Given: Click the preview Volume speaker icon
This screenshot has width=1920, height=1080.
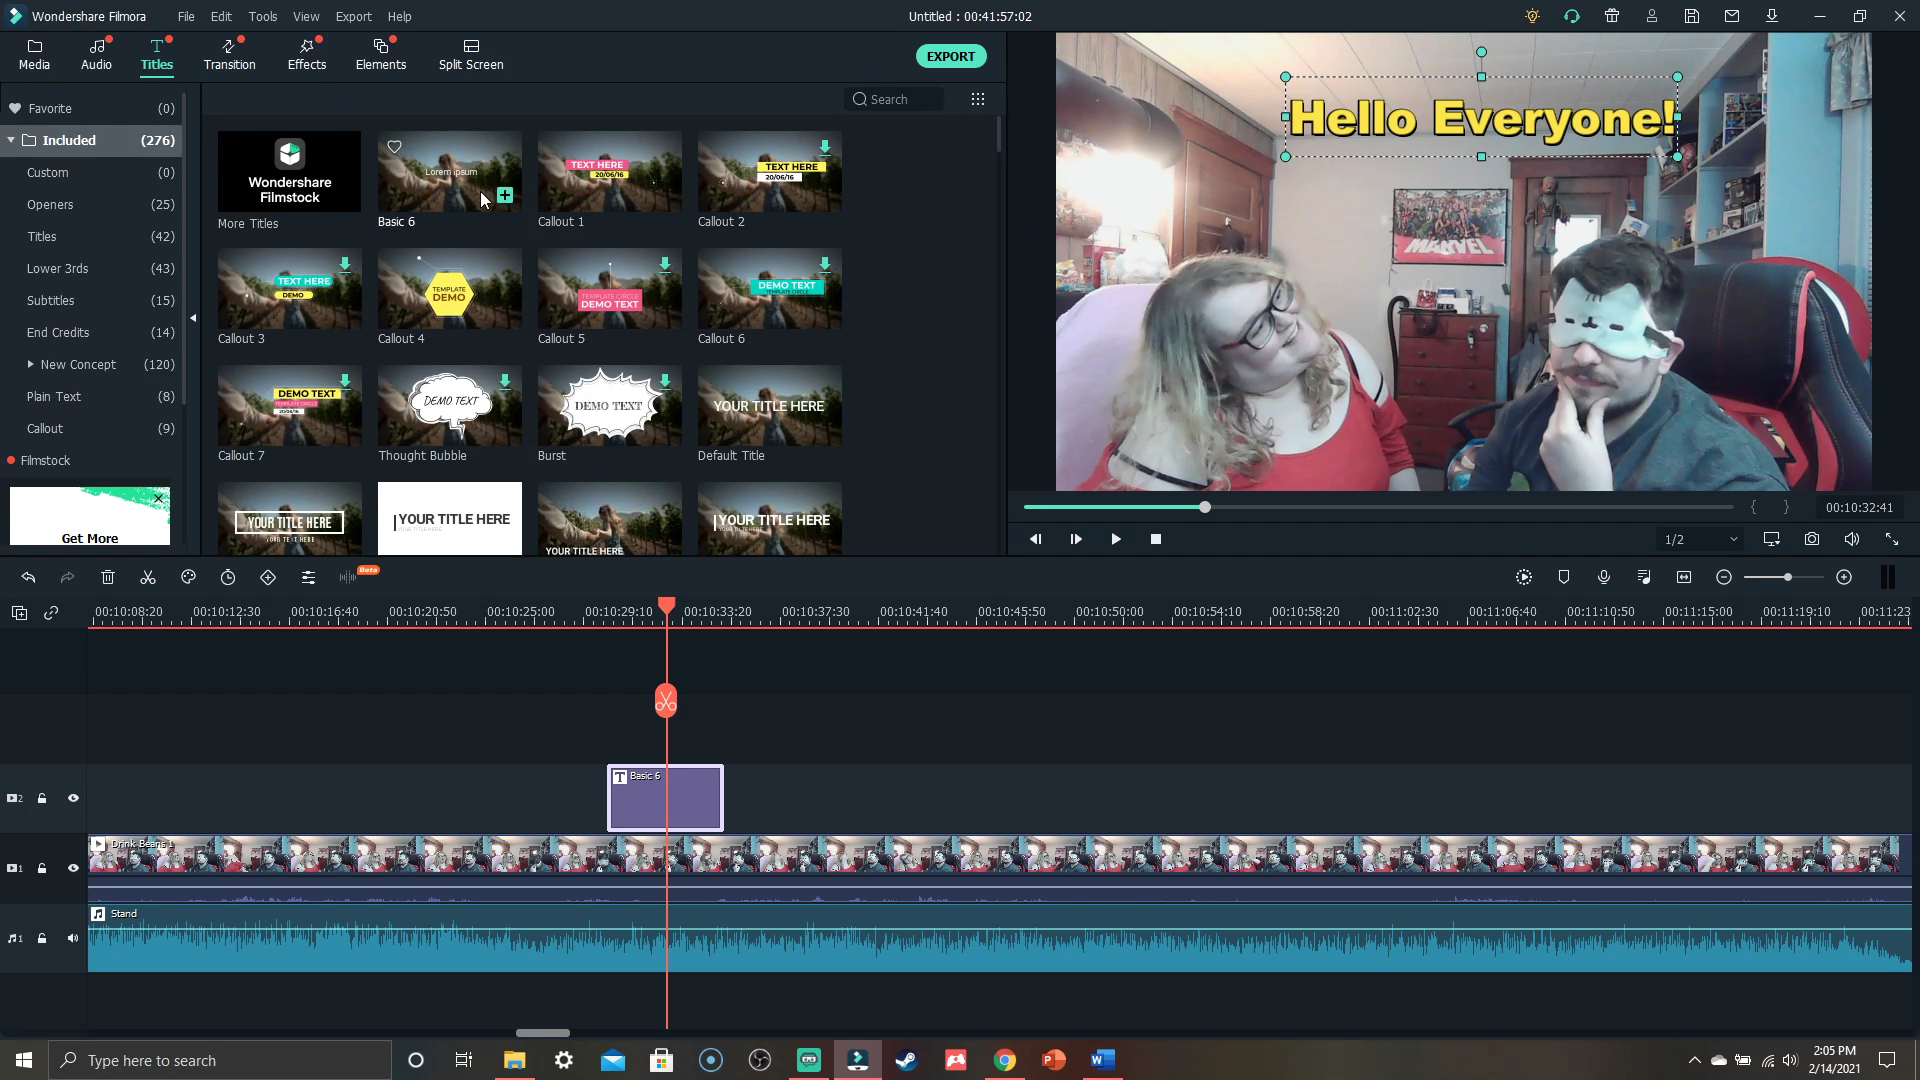Looking at the screenshot, I should (x=1852, y=539).
